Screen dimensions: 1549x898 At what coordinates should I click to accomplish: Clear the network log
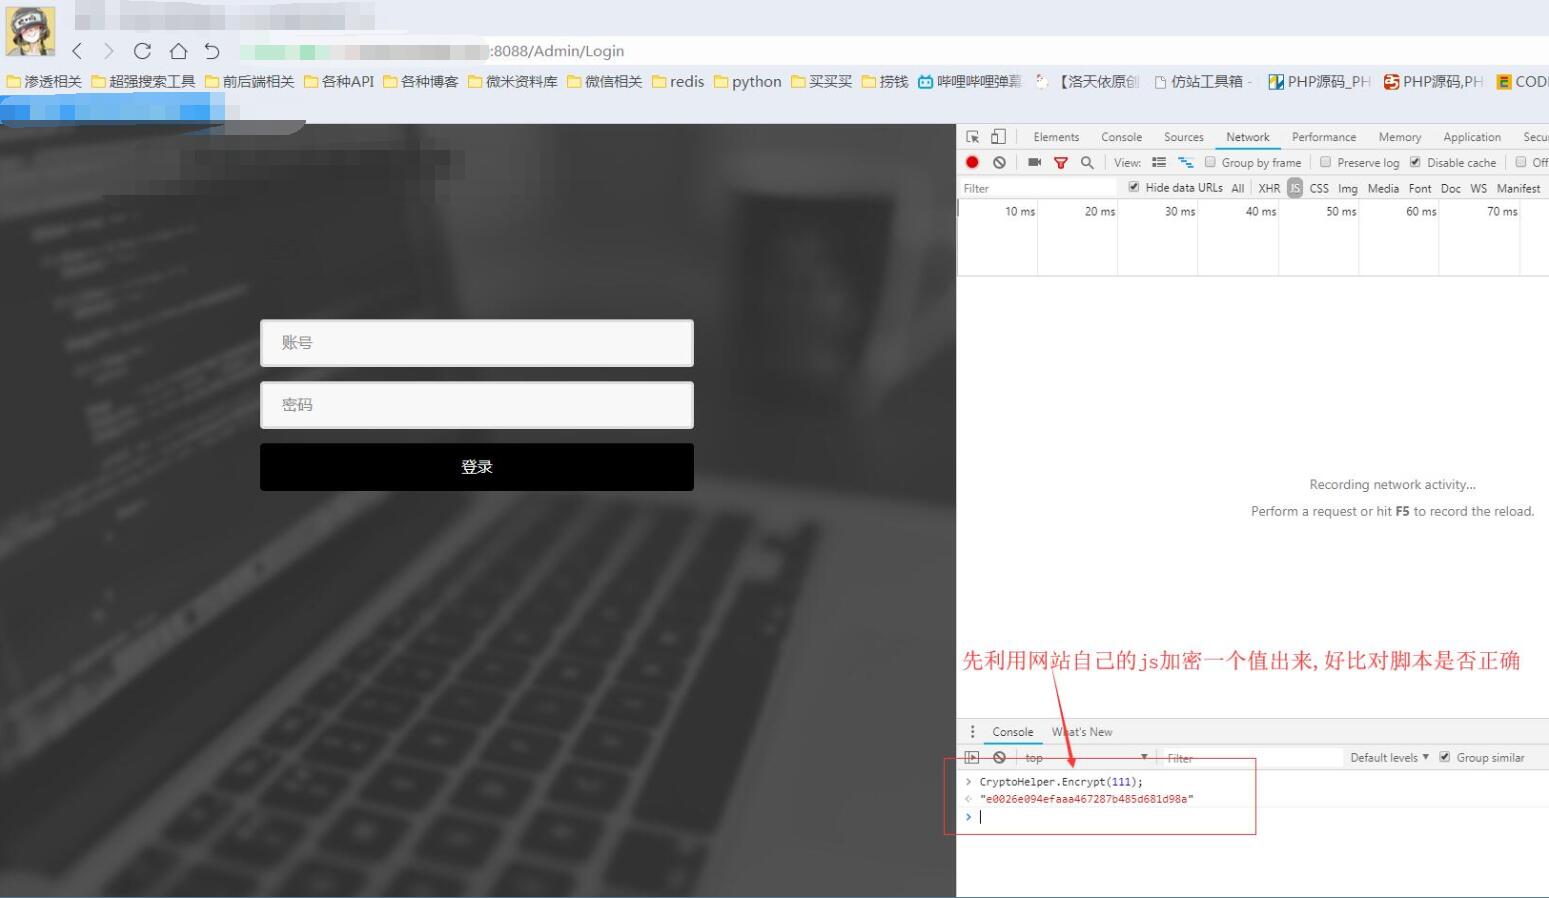[x=999, y=162]
